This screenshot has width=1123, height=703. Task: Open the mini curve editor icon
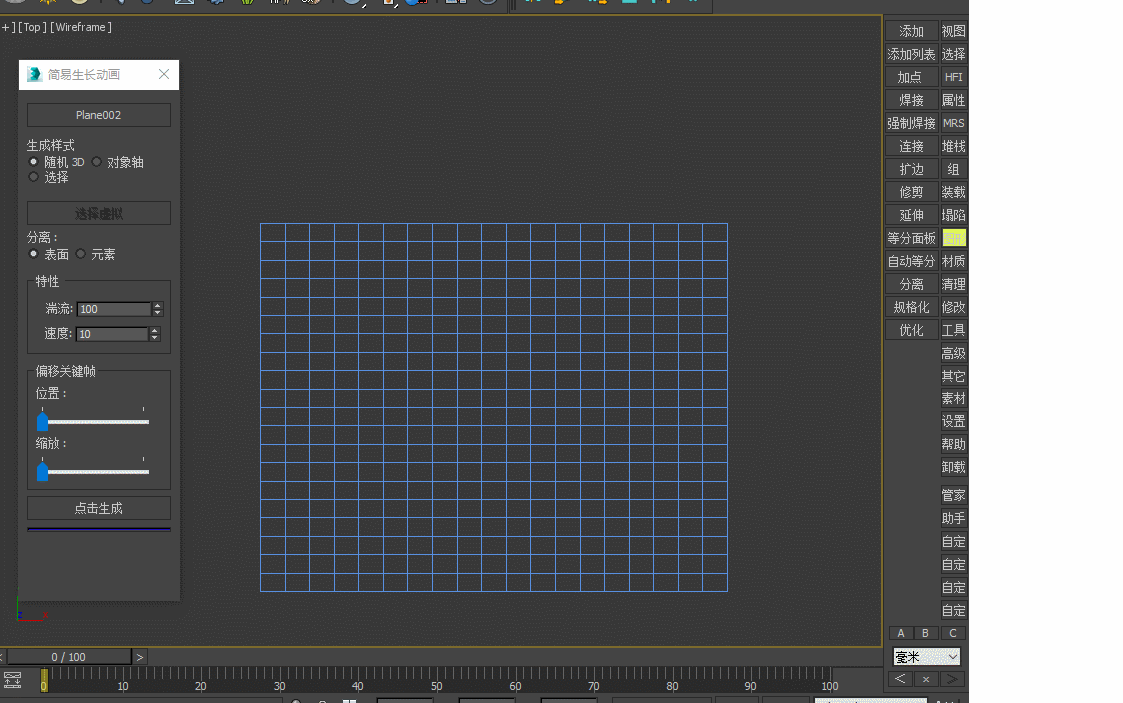click(13, 679)
